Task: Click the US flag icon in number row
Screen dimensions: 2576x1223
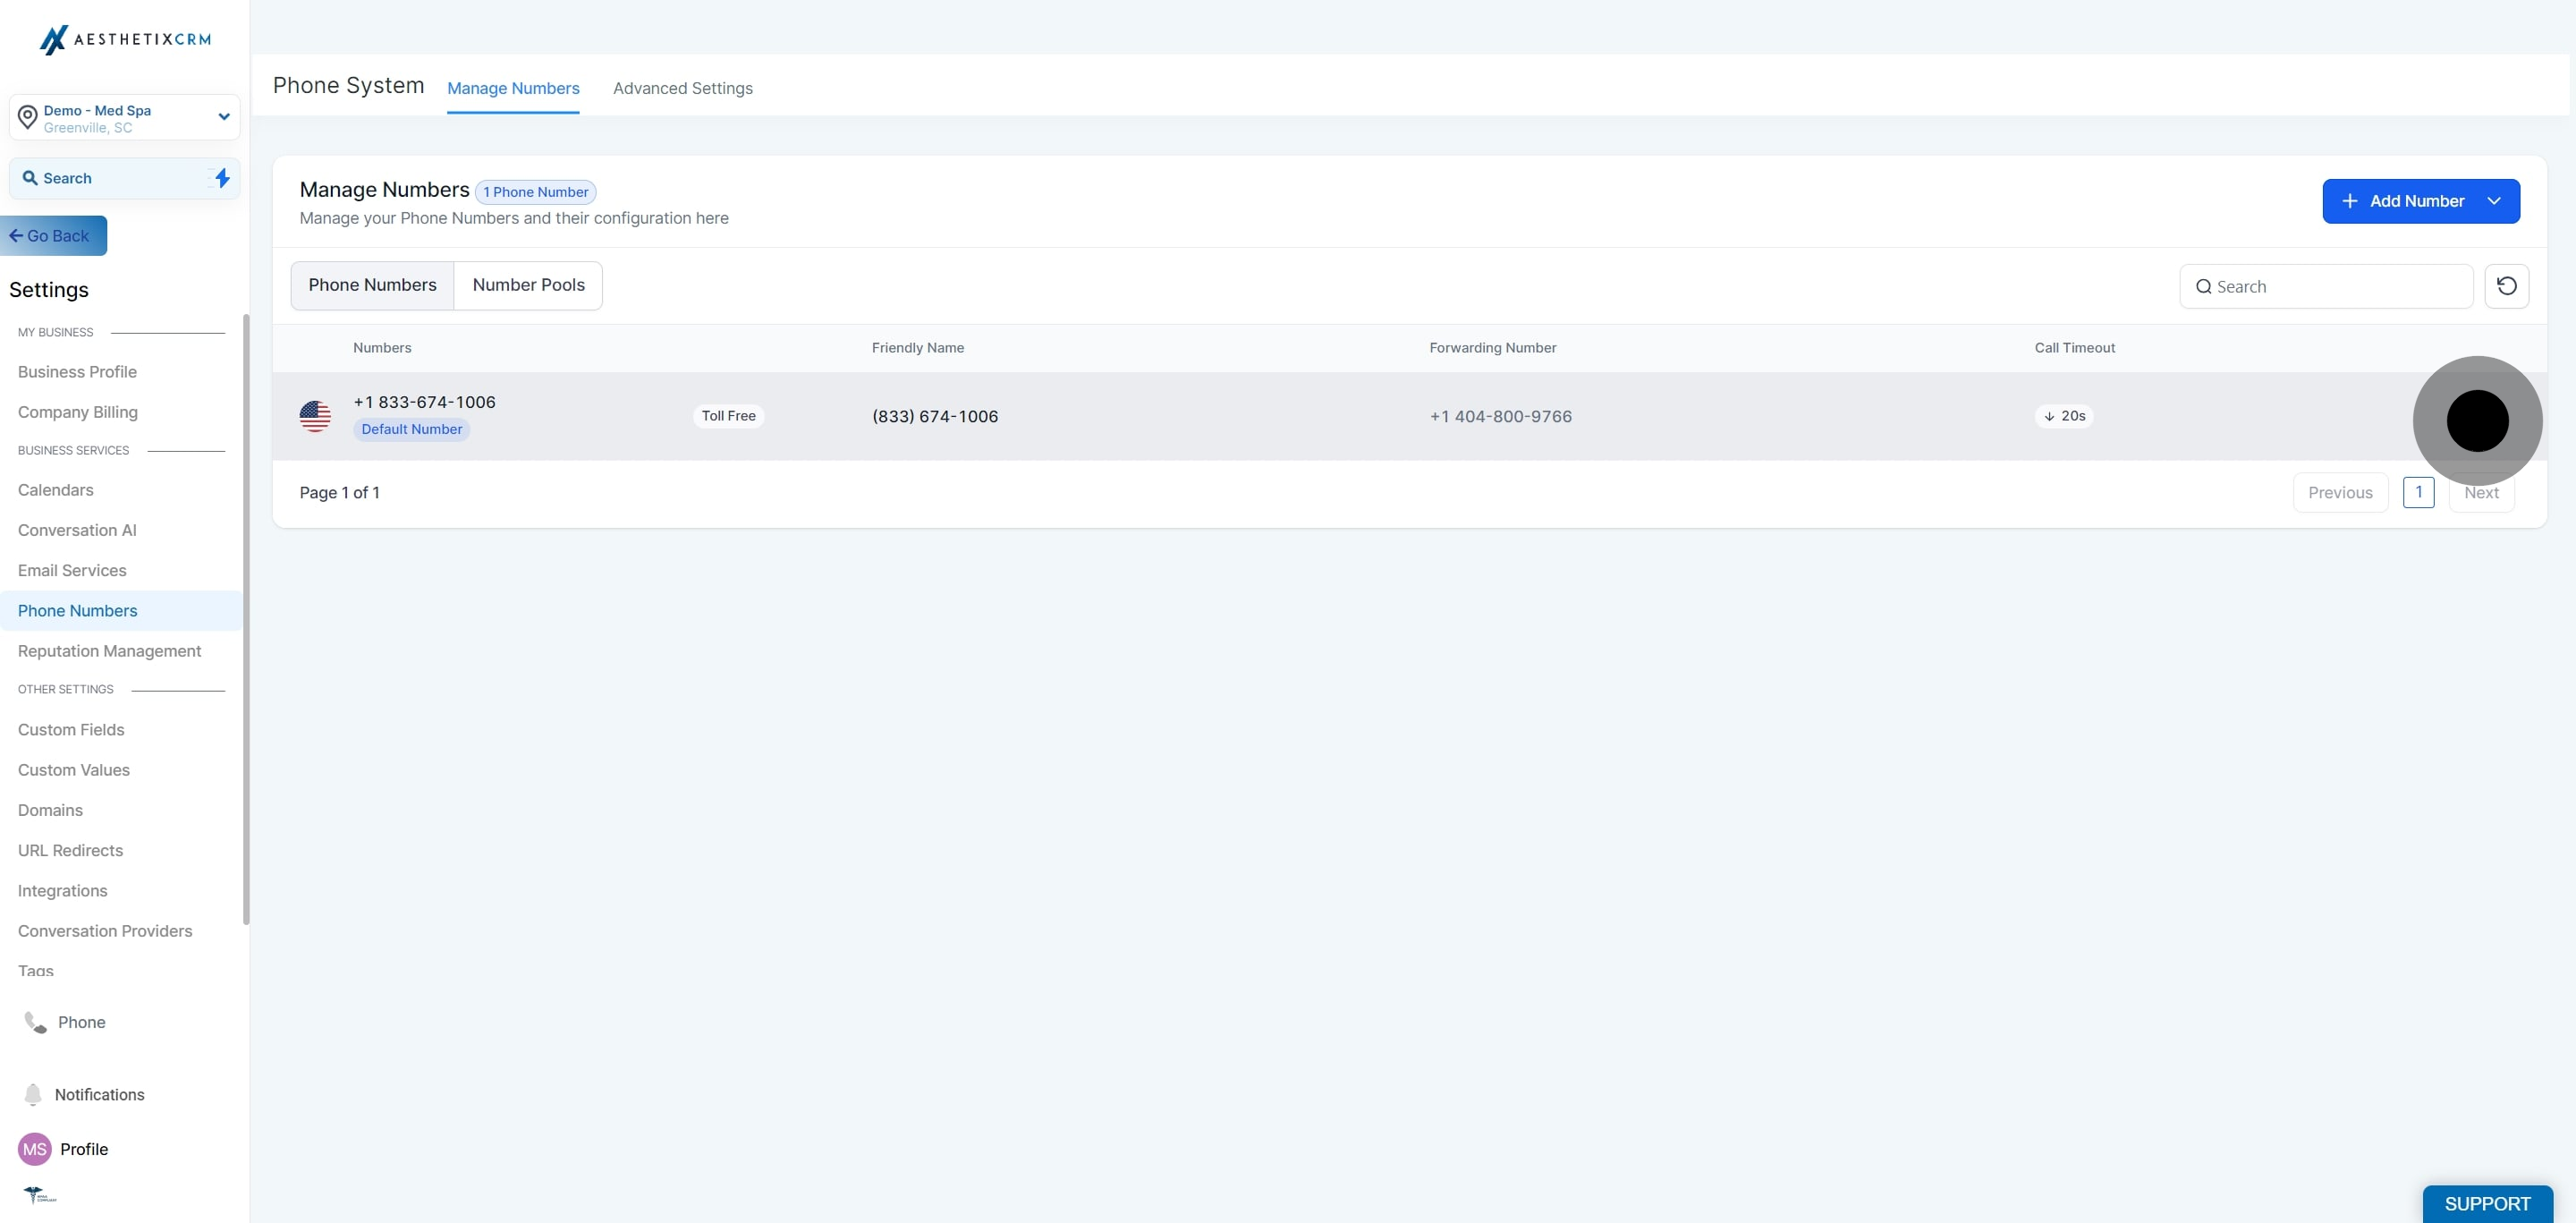Action: click(x=315, y=416)
